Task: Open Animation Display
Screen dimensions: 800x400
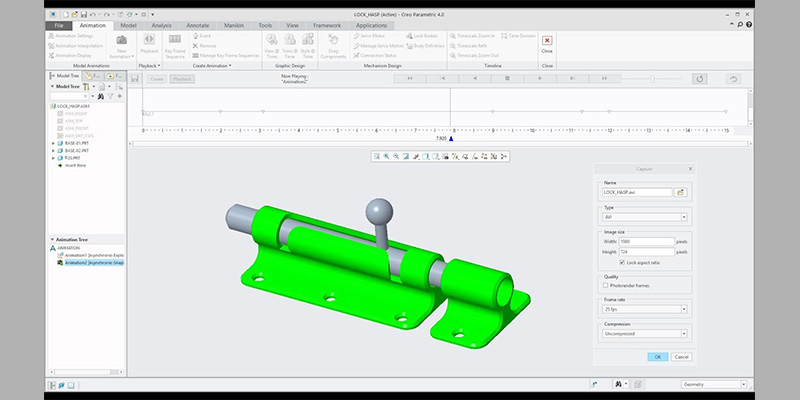Action: click(x=70, y=55)
